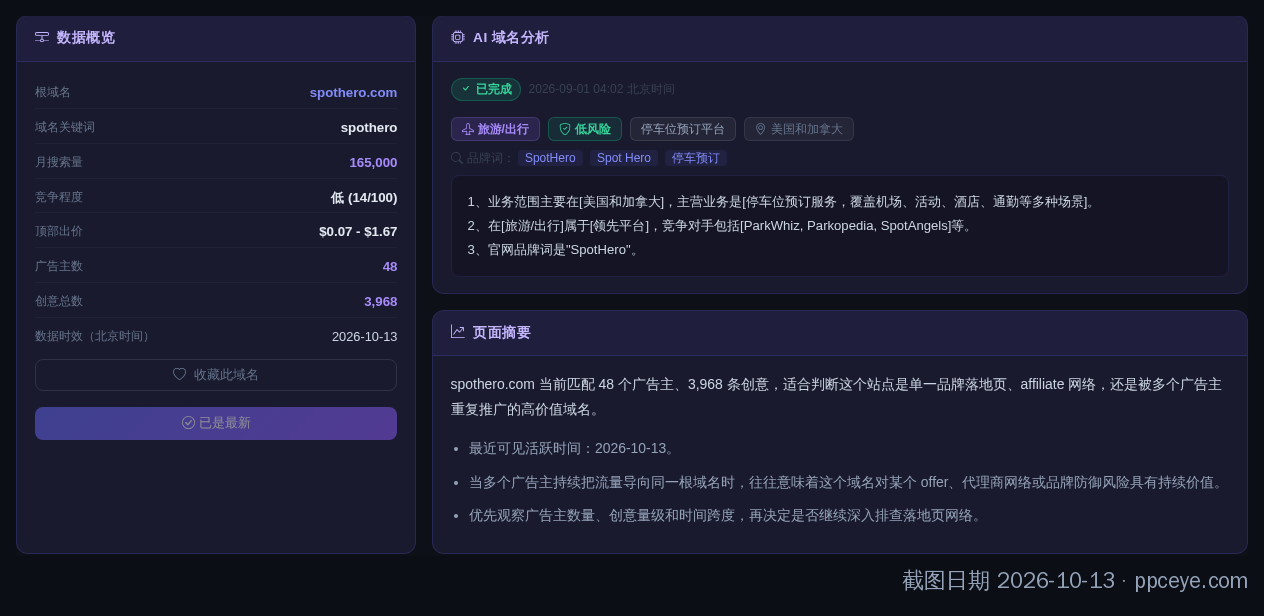Click the 数据概览 panel header icon
1264x616 pixels.
click(x=42, y=37)
